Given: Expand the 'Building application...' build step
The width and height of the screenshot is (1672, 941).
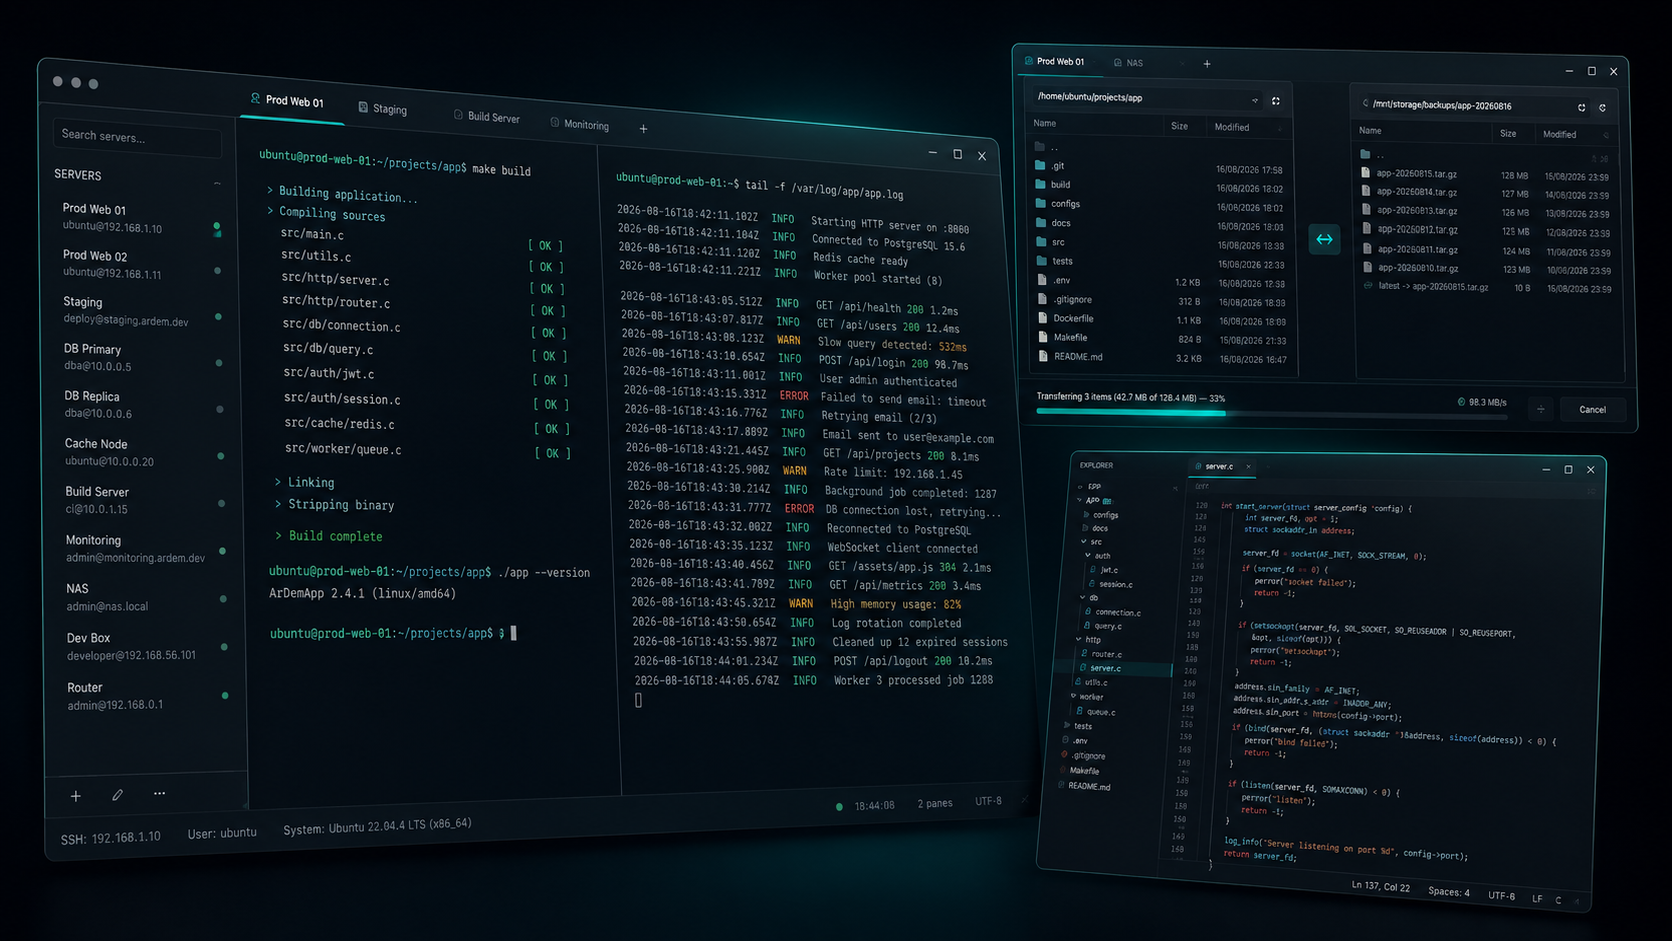Looking at the screenshot, I should (270, 190).
